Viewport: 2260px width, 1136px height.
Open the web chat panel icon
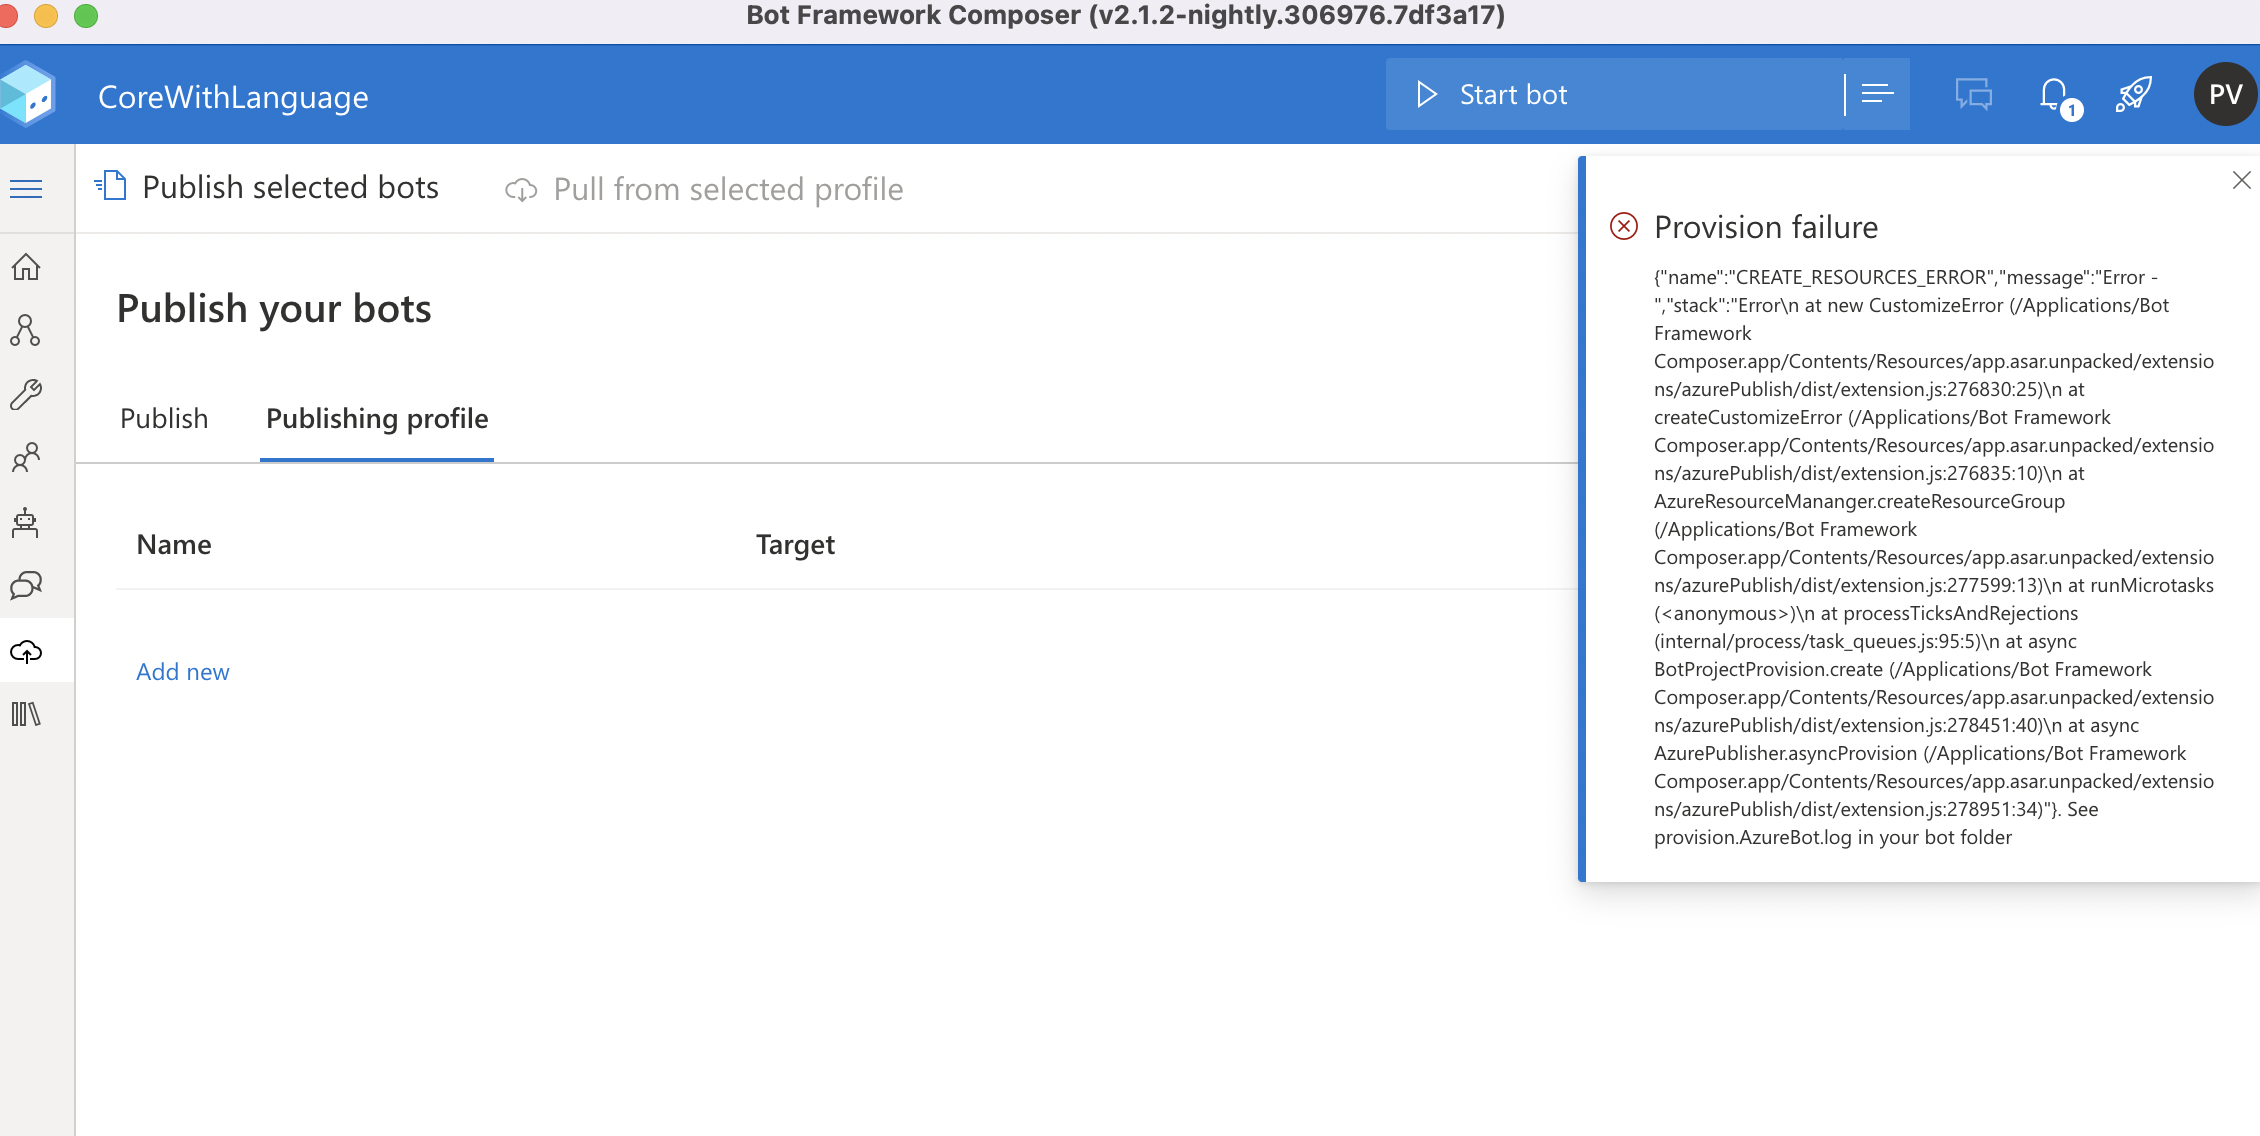(x=1973, y=95)
